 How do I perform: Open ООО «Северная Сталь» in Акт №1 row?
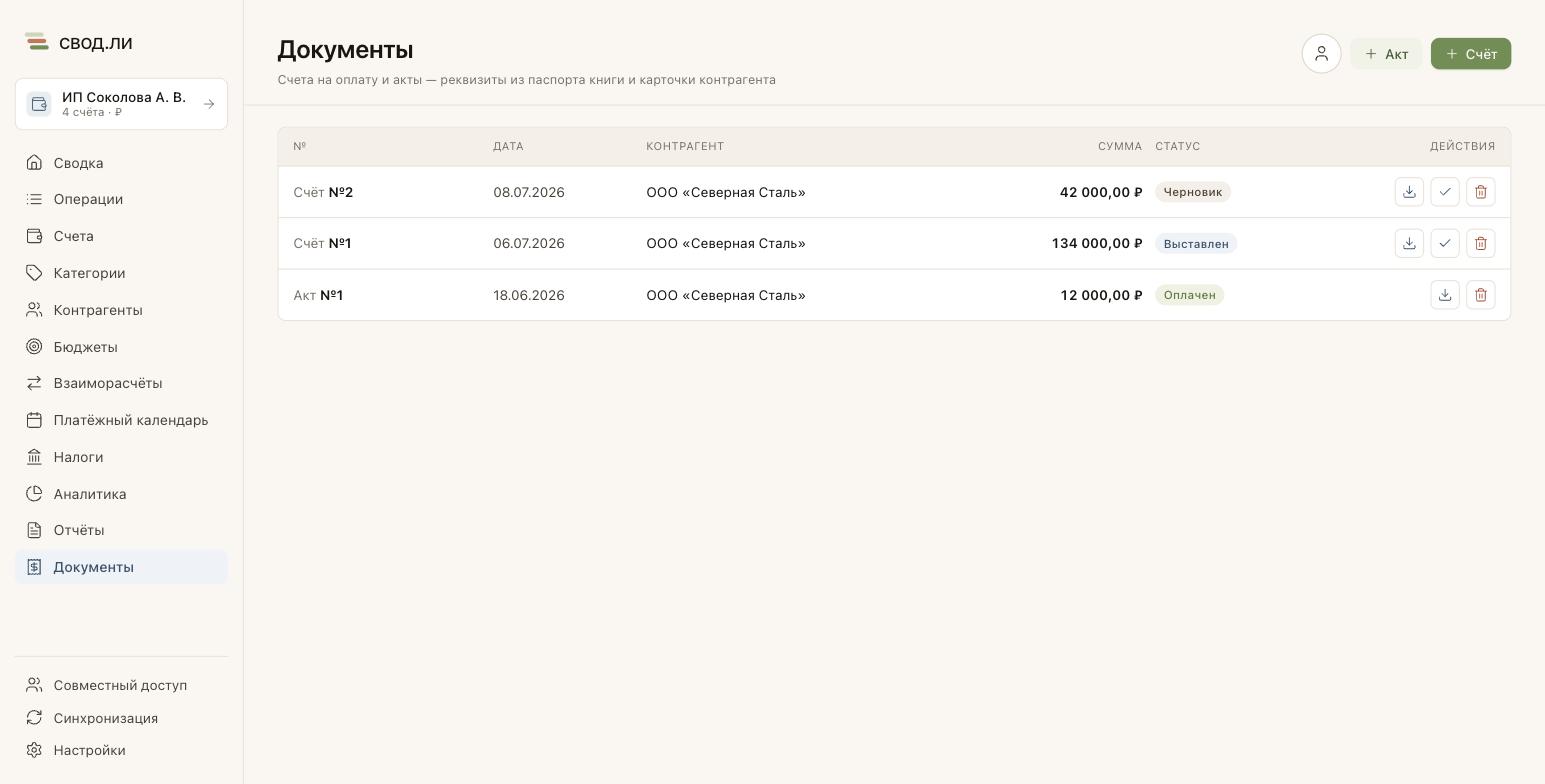point(726,295)
